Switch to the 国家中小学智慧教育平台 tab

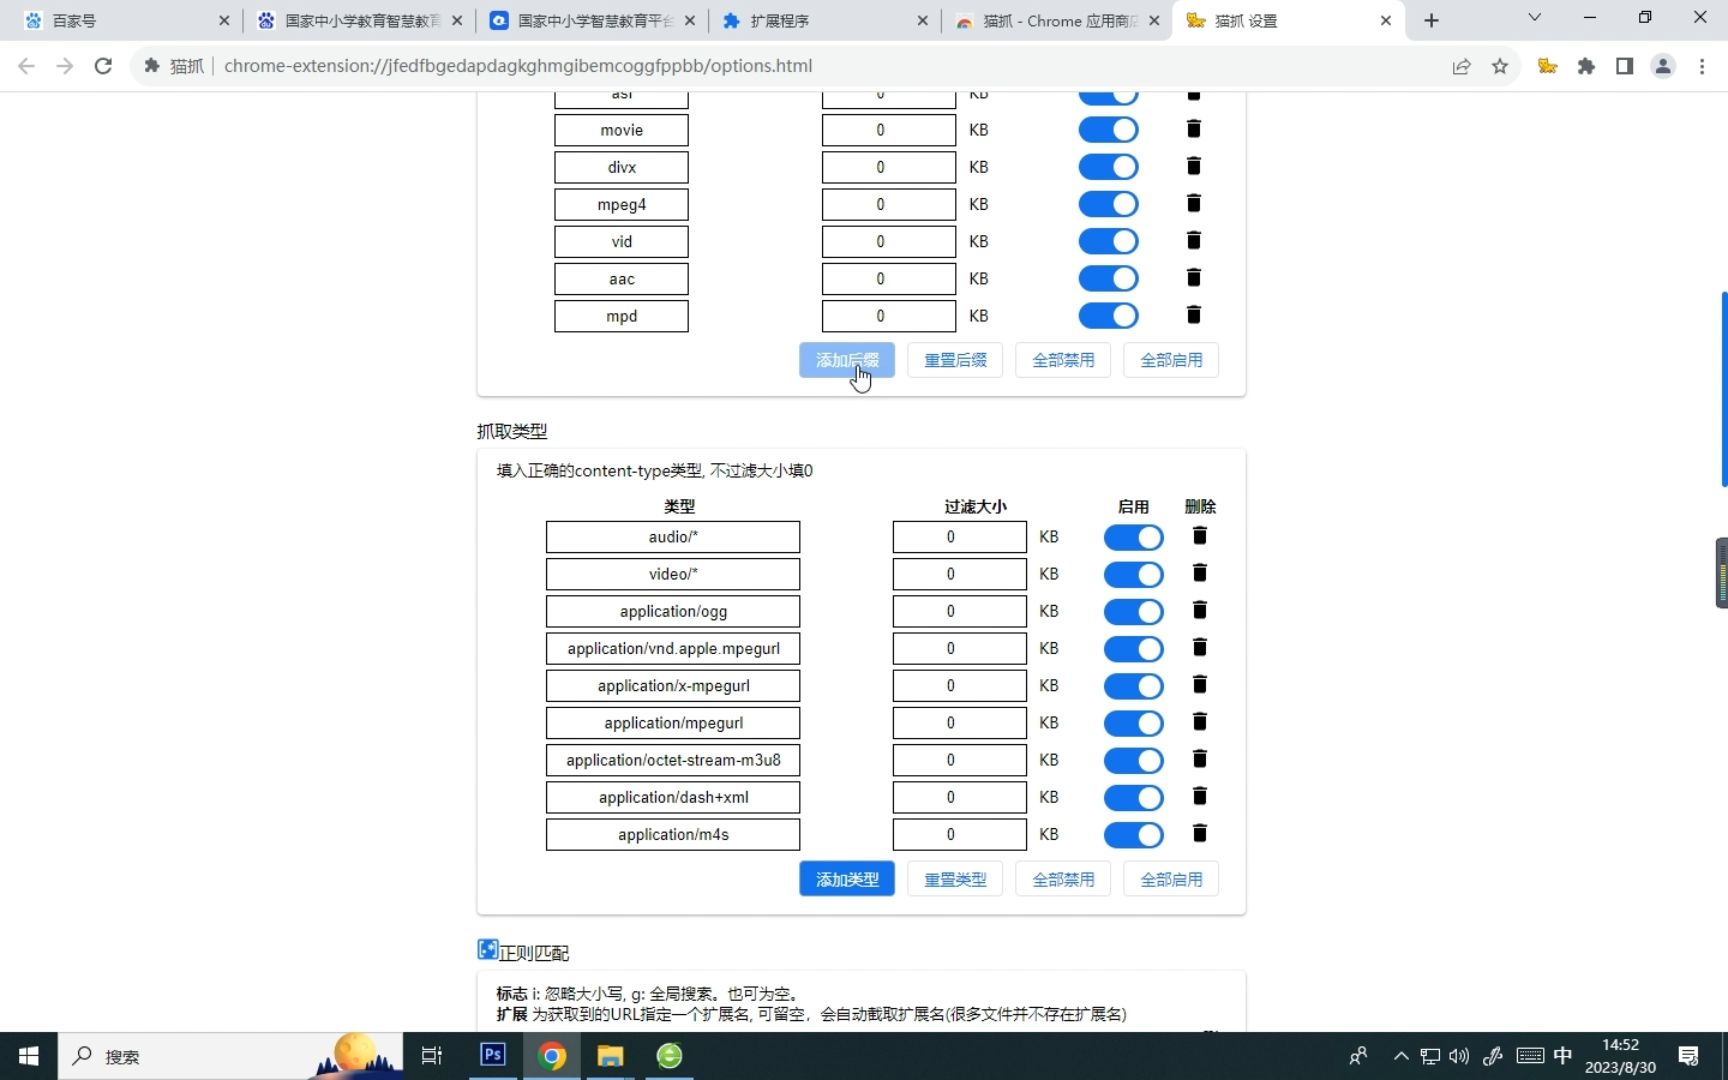592,20
